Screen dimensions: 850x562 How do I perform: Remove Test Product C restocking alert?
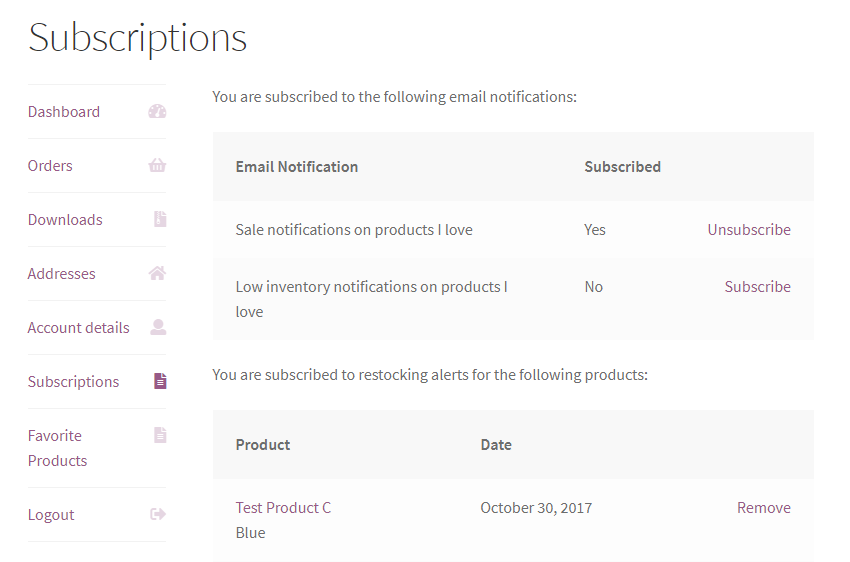click(x=763, y=508)
